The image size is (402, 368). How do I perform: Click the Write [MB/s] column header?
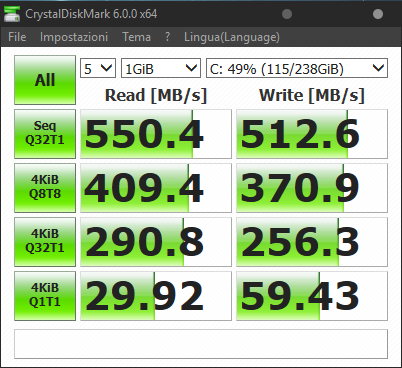312,95
